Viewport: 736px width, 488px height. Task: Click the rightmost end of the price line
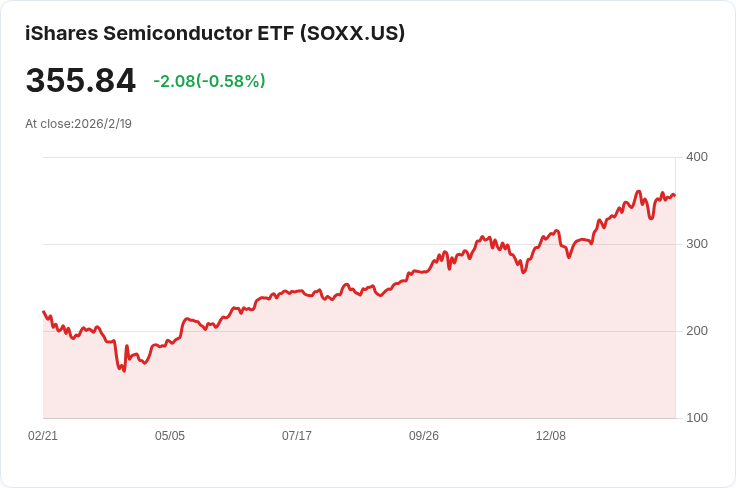click(x=675, y=196)
